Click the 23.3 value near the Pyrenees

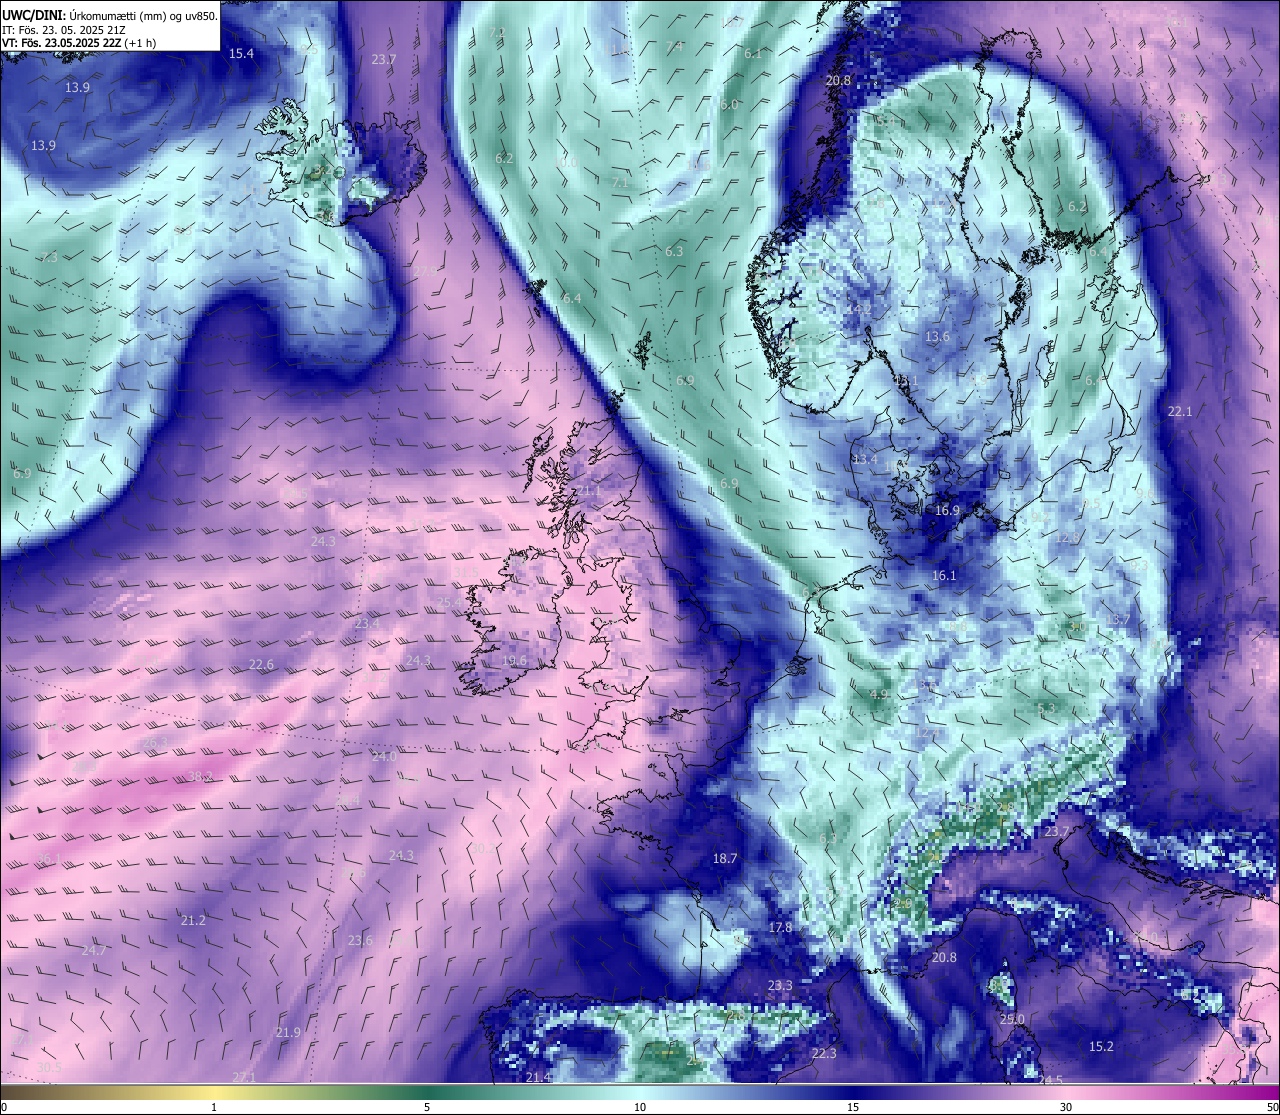click(x=780, y=986)
